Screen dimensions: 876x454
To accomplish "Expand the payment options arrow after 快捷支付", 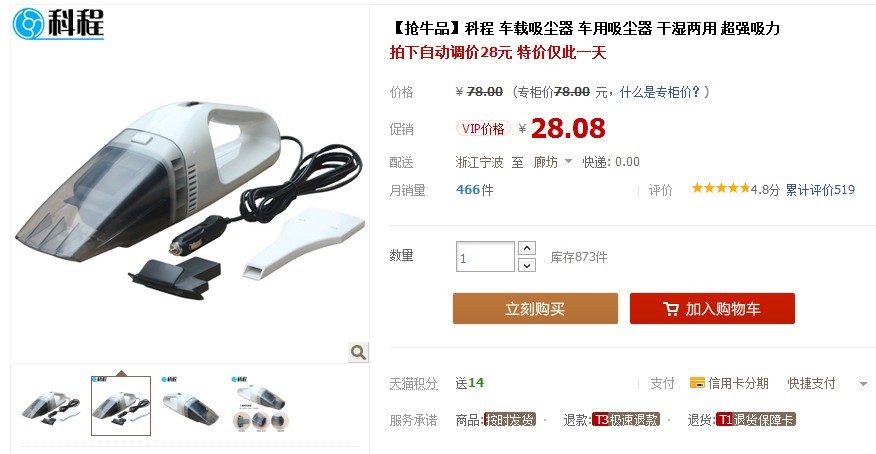I will click(863, 384).
